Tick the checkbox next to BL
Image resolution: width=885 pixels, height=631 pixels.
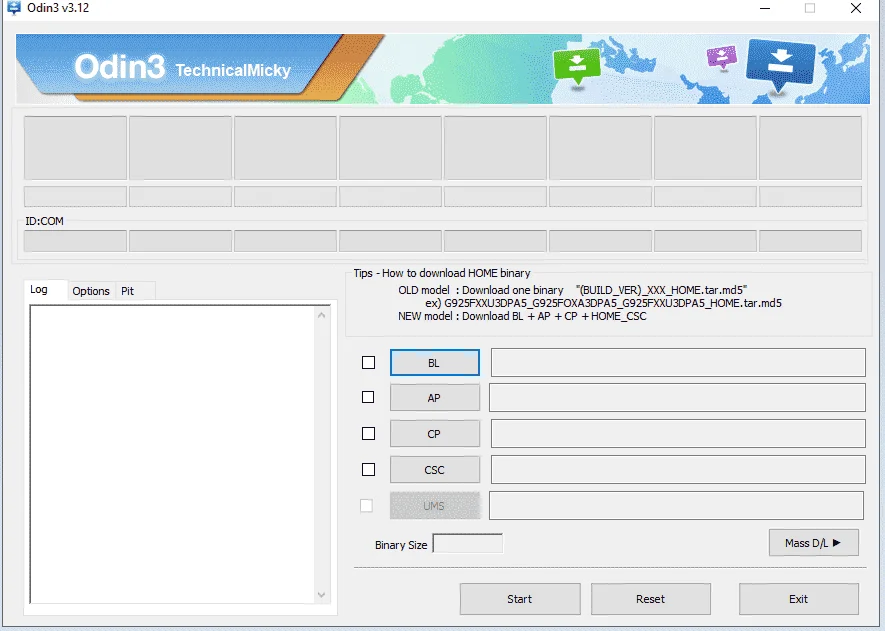368,362
